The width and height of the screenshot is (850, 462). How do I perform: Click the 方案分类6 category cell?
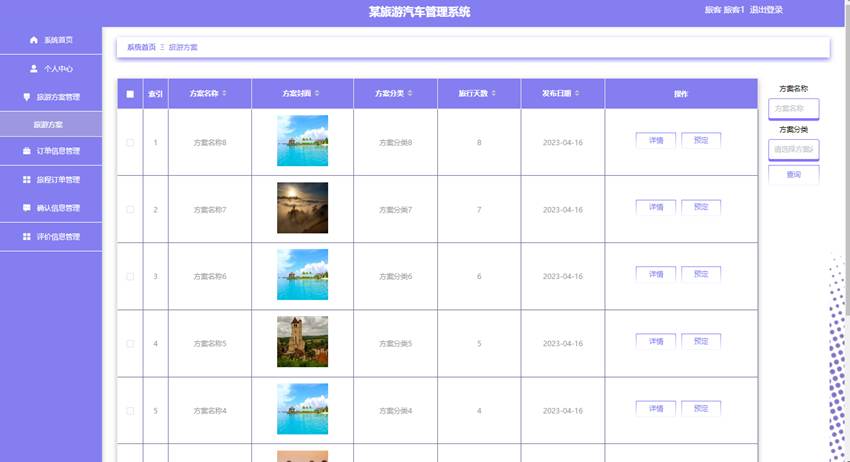click(x=396, y=277)
